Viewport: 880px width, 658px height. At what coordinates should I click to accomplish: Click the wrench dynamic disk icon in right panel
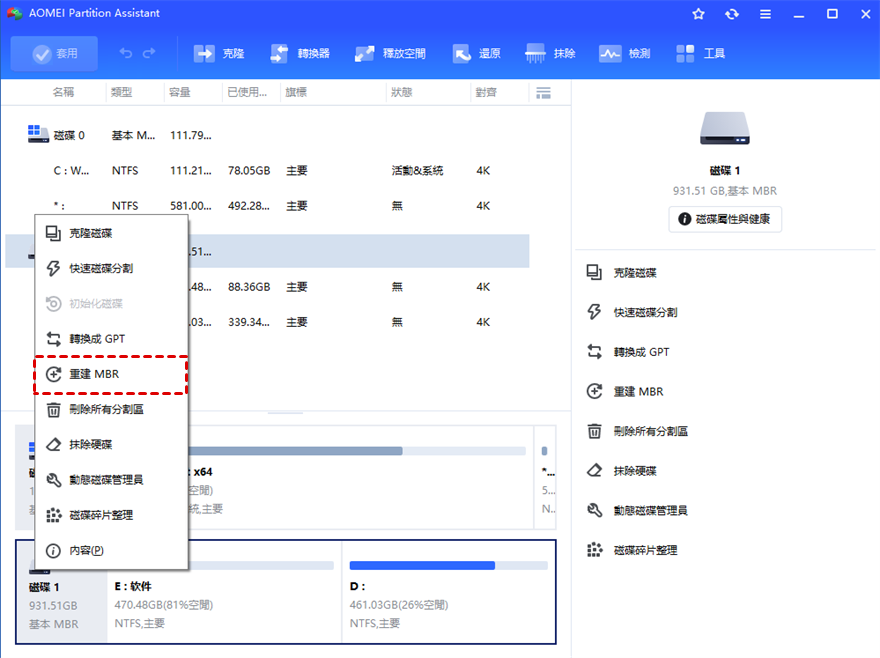click(x=594, y=510)
